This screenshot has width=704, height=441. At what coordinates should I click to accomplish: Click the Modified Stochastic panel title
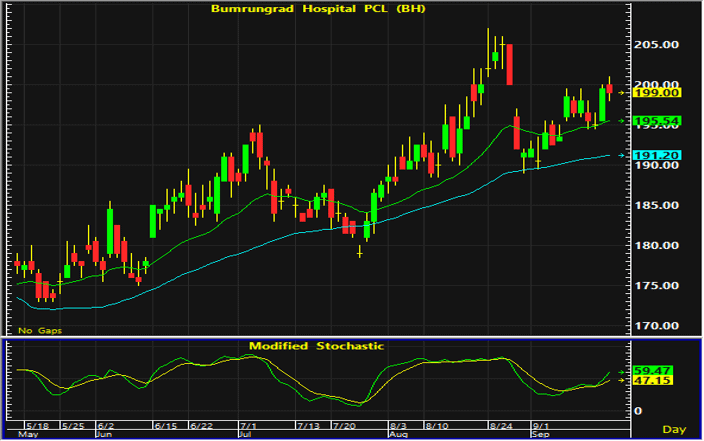pyautogui.click(x=317, y=346)
